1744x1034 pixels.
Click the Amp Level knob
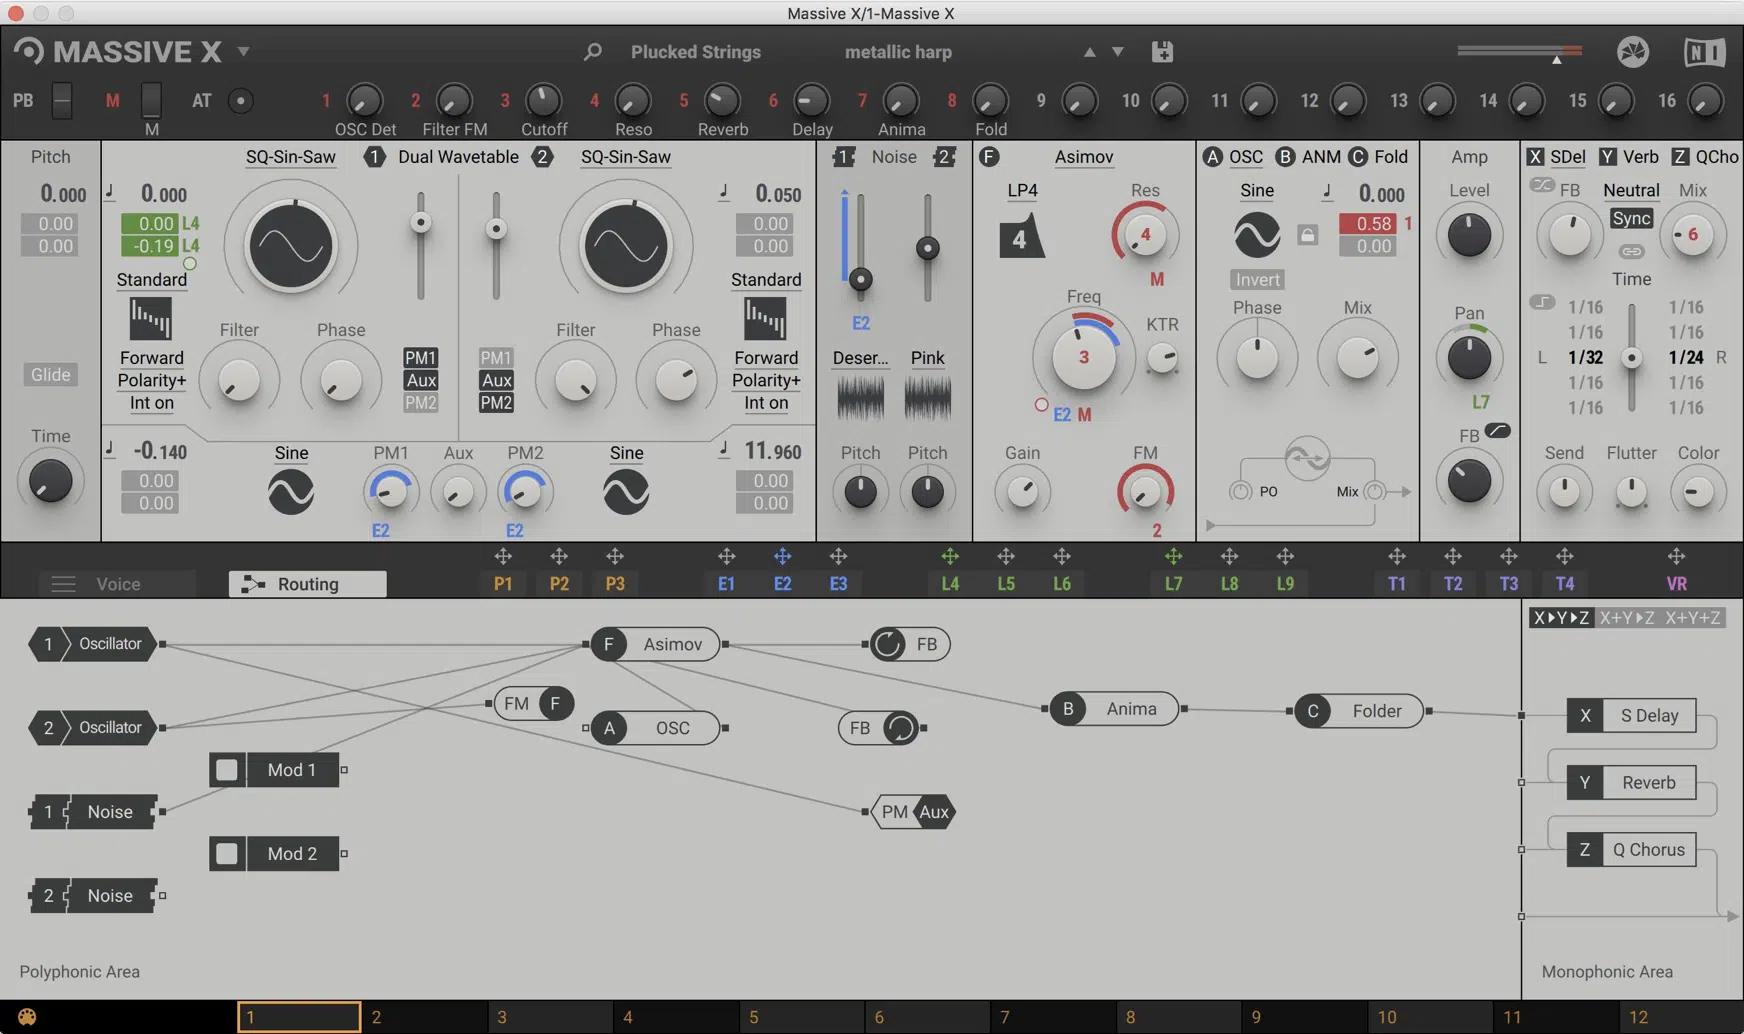(1469, 235)
